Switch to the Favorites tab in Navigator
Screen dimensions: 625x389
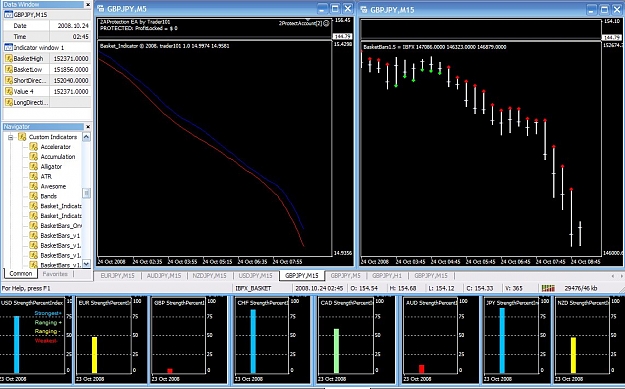click(55, 274)
